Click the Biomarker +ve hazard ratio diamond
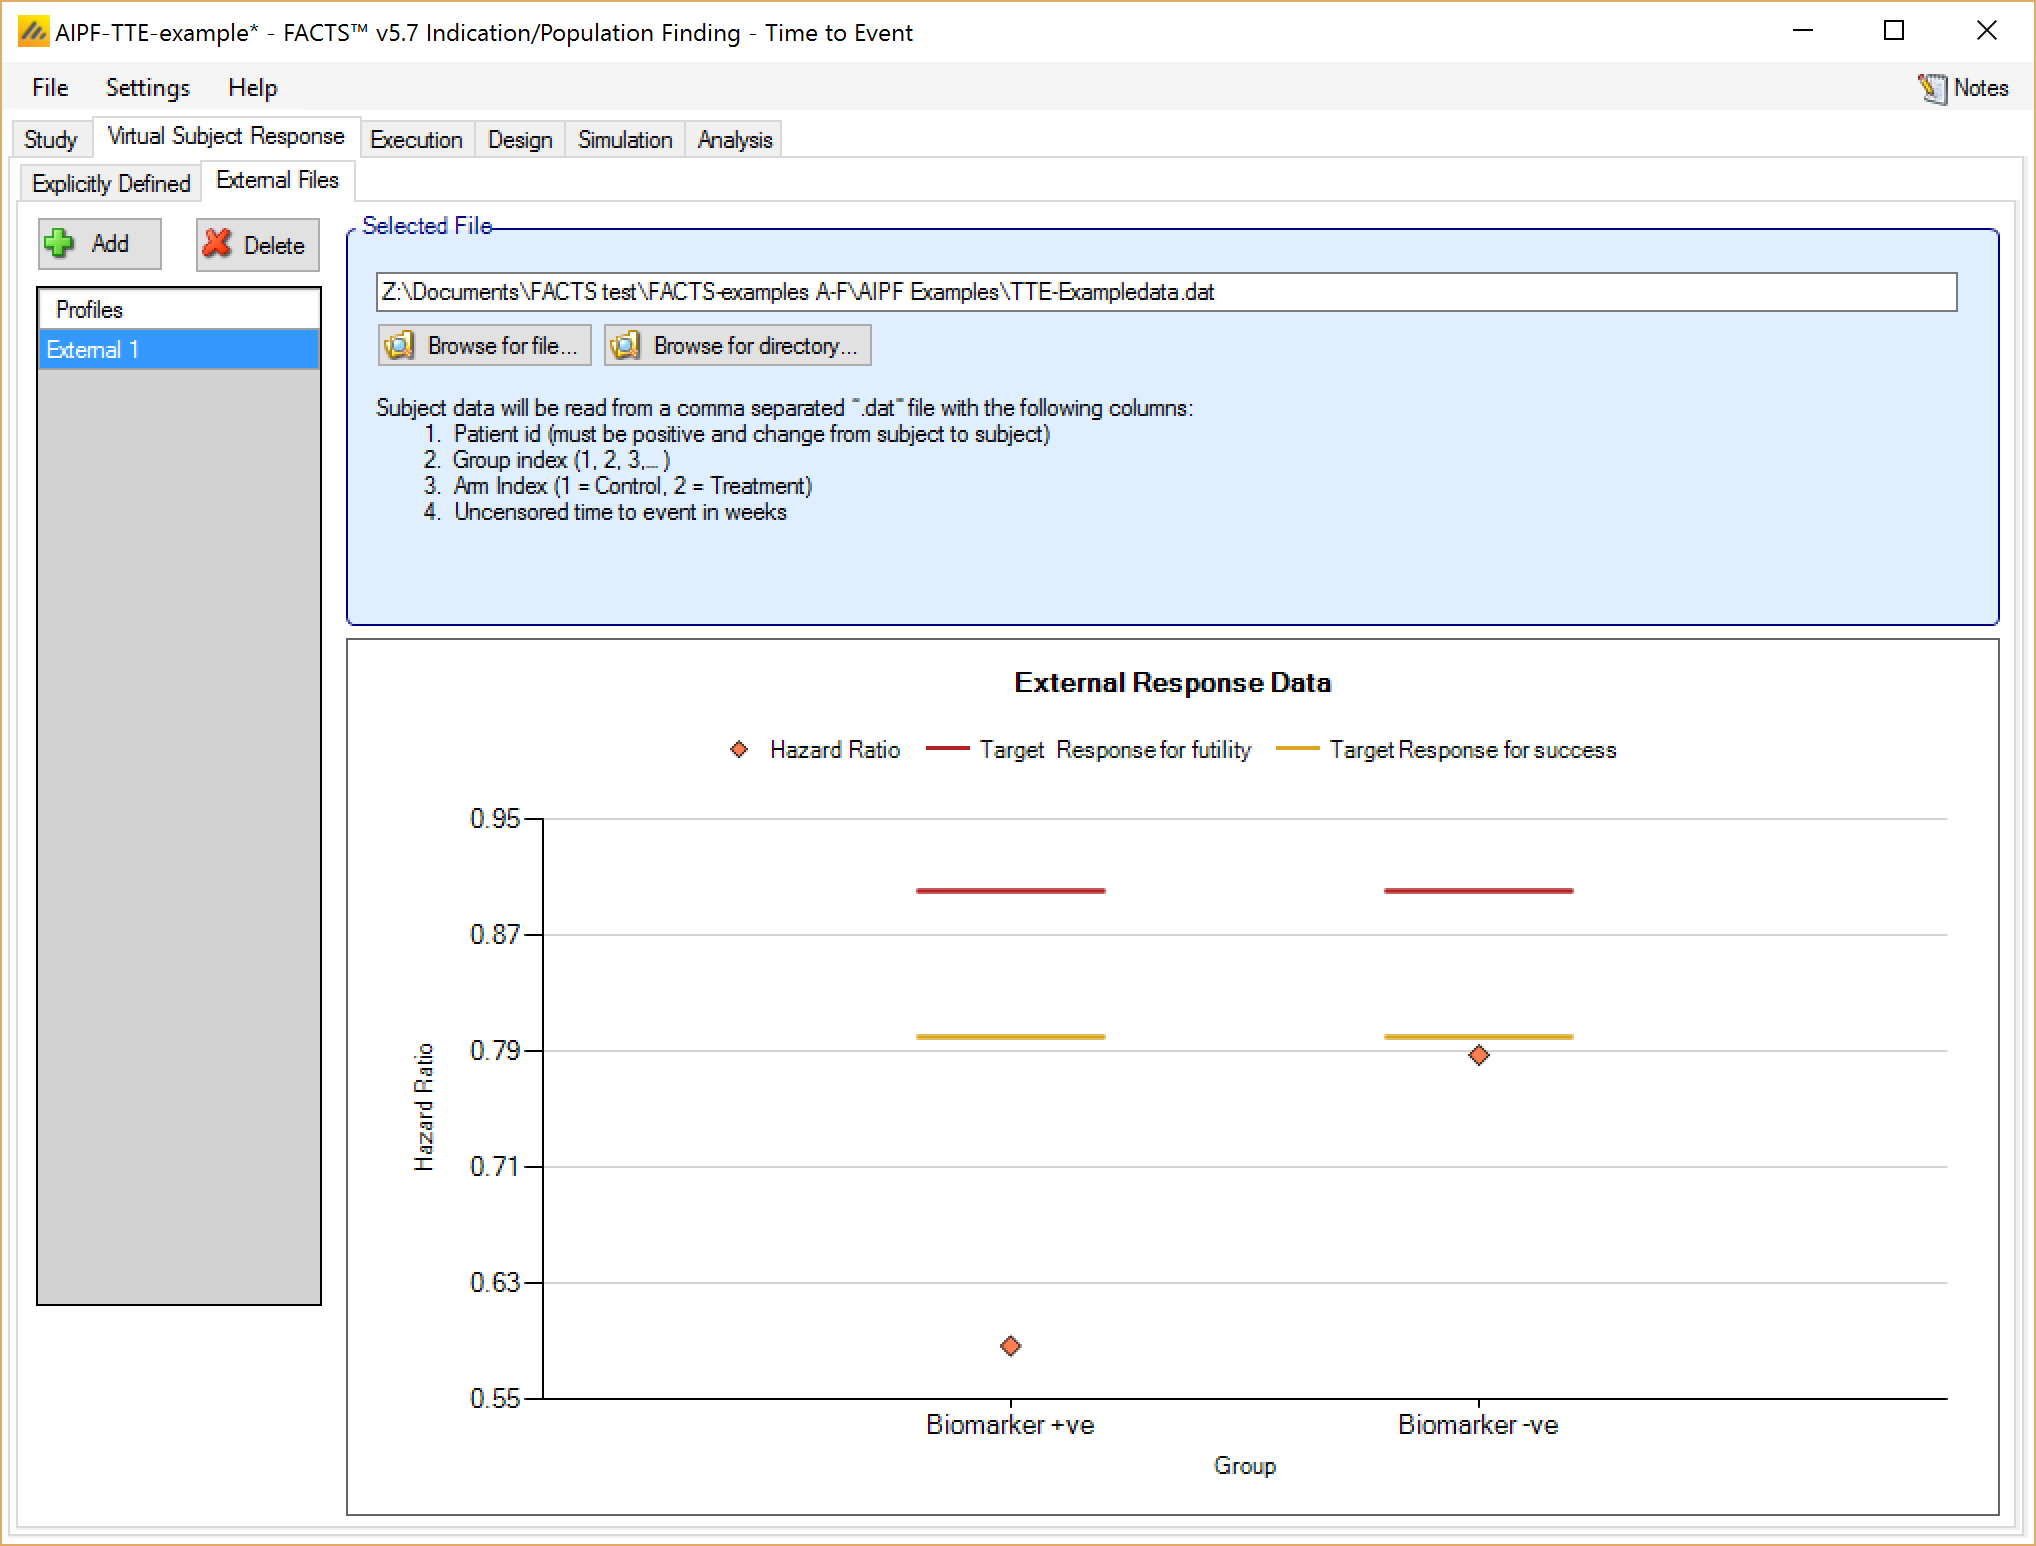Screen dimensions: 2036x1546 pyautogui.click(x=1010, y=1346)
